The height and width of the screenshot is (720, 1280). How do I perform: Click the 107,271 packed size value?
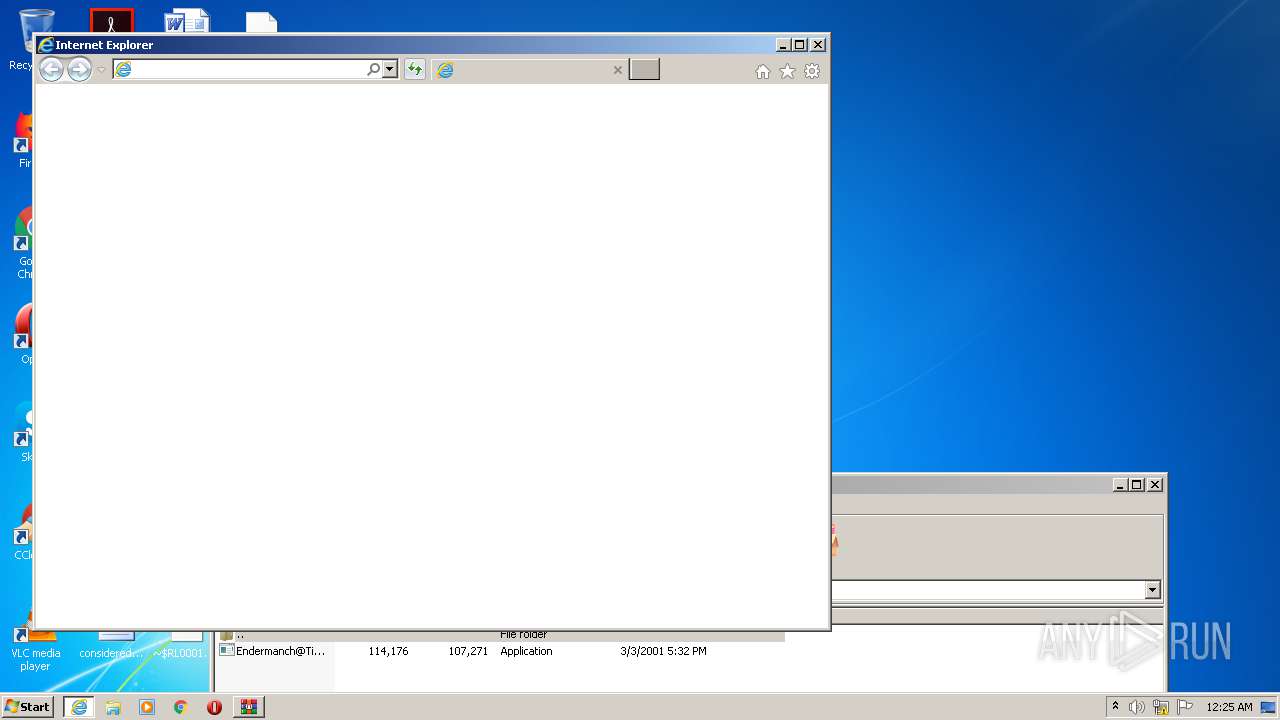(x=468, y=651)
